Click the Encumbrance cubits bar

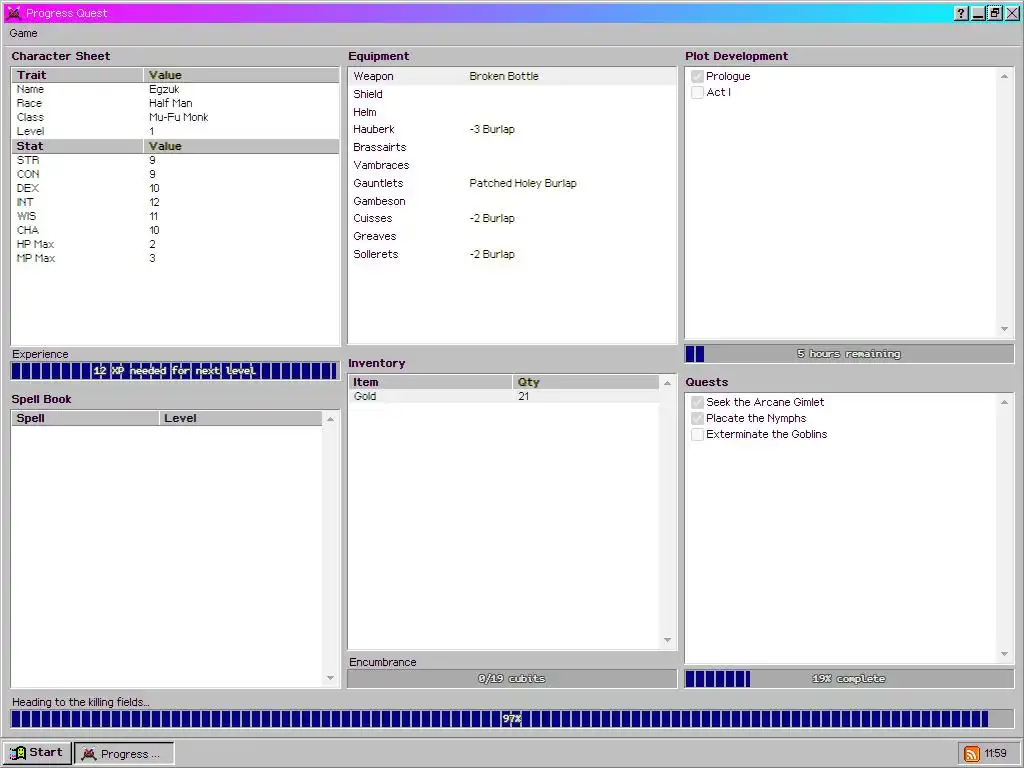[512, 679]
